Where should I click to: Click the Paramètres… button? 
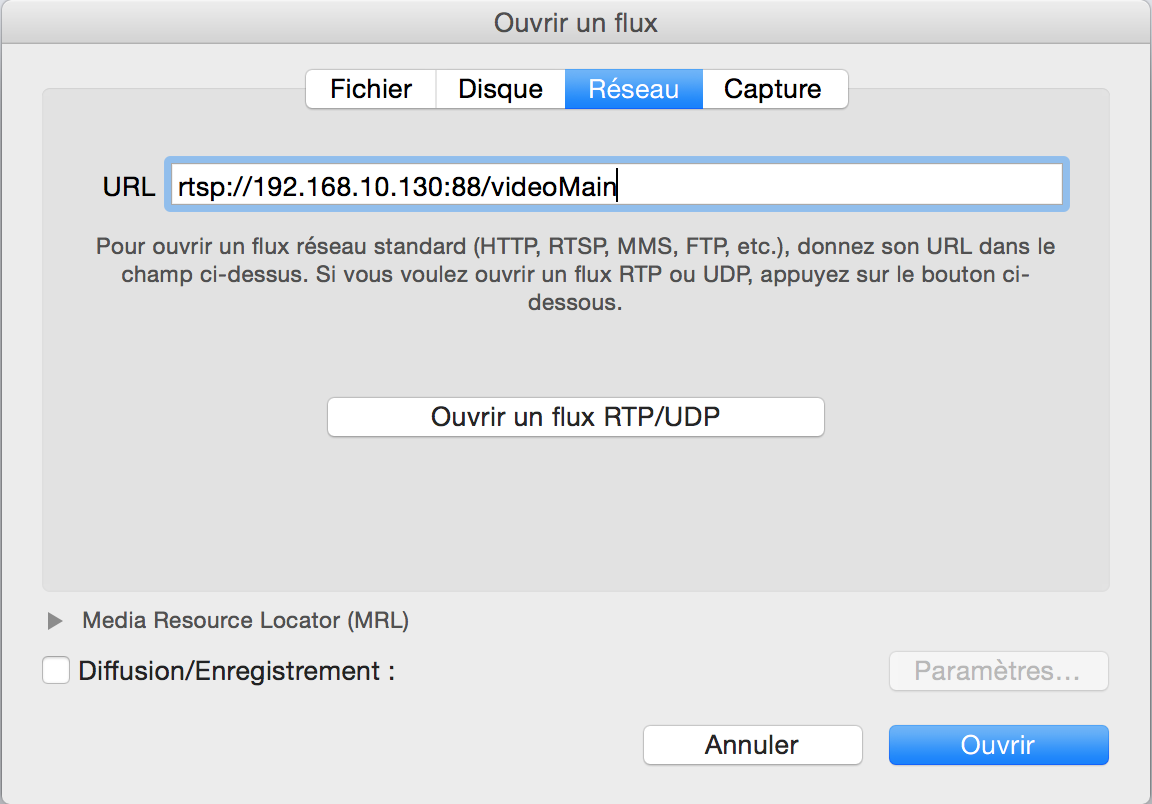coord(998,671)
